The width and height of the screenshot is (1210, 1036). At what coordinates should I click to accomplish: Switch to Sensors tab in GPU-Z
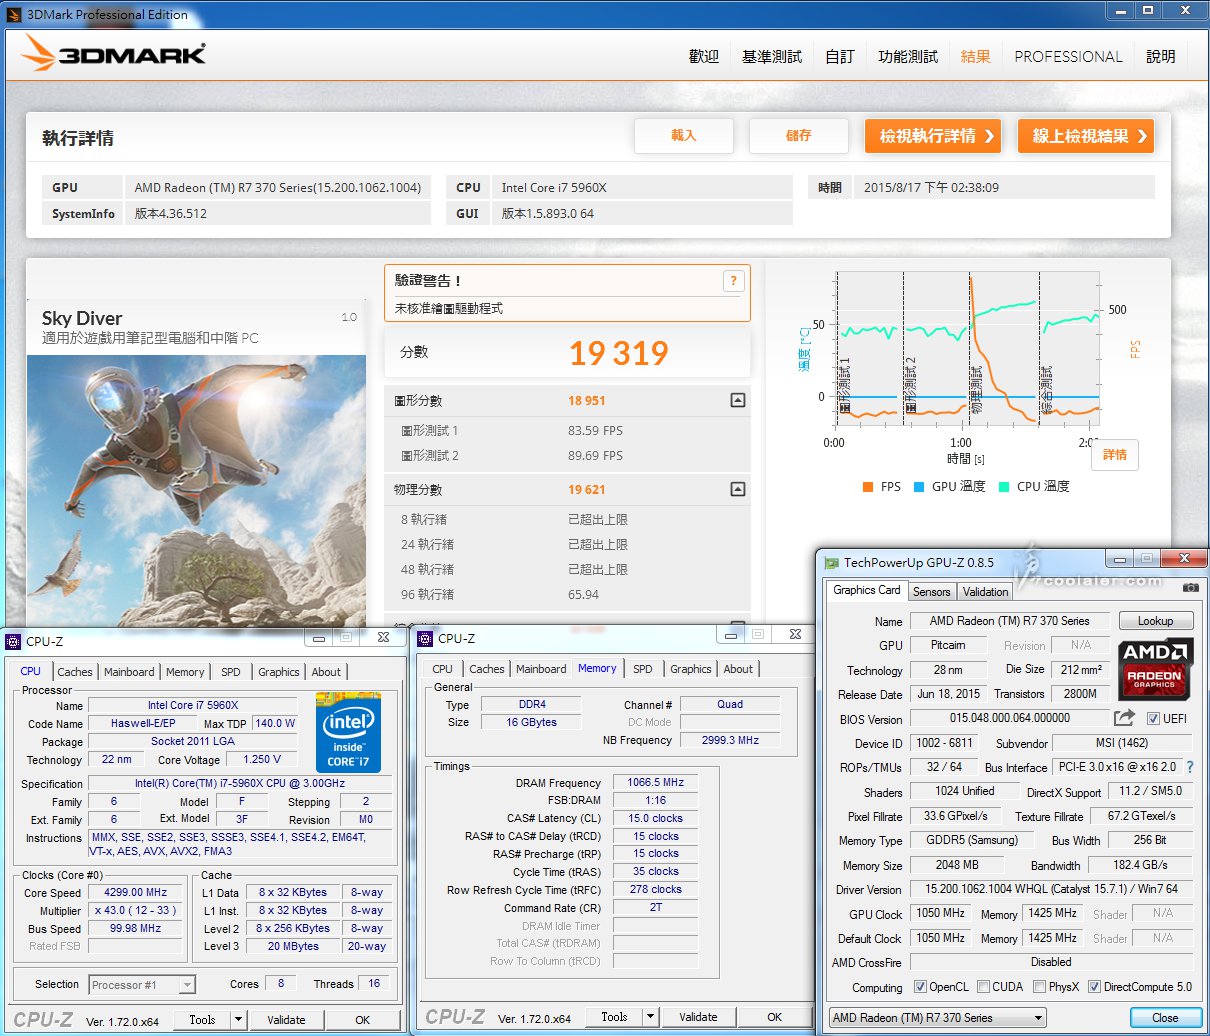click(x=931, y=592)
